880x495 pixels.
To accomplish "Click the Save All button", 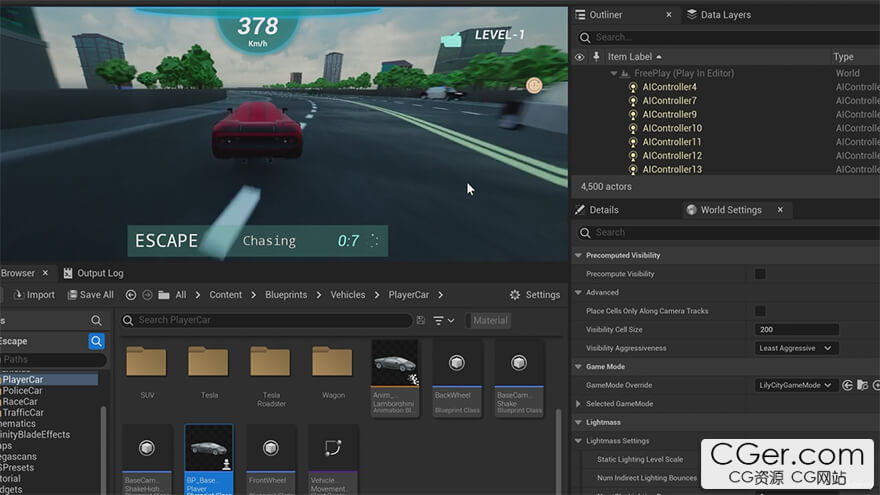I will click(90, 295).
